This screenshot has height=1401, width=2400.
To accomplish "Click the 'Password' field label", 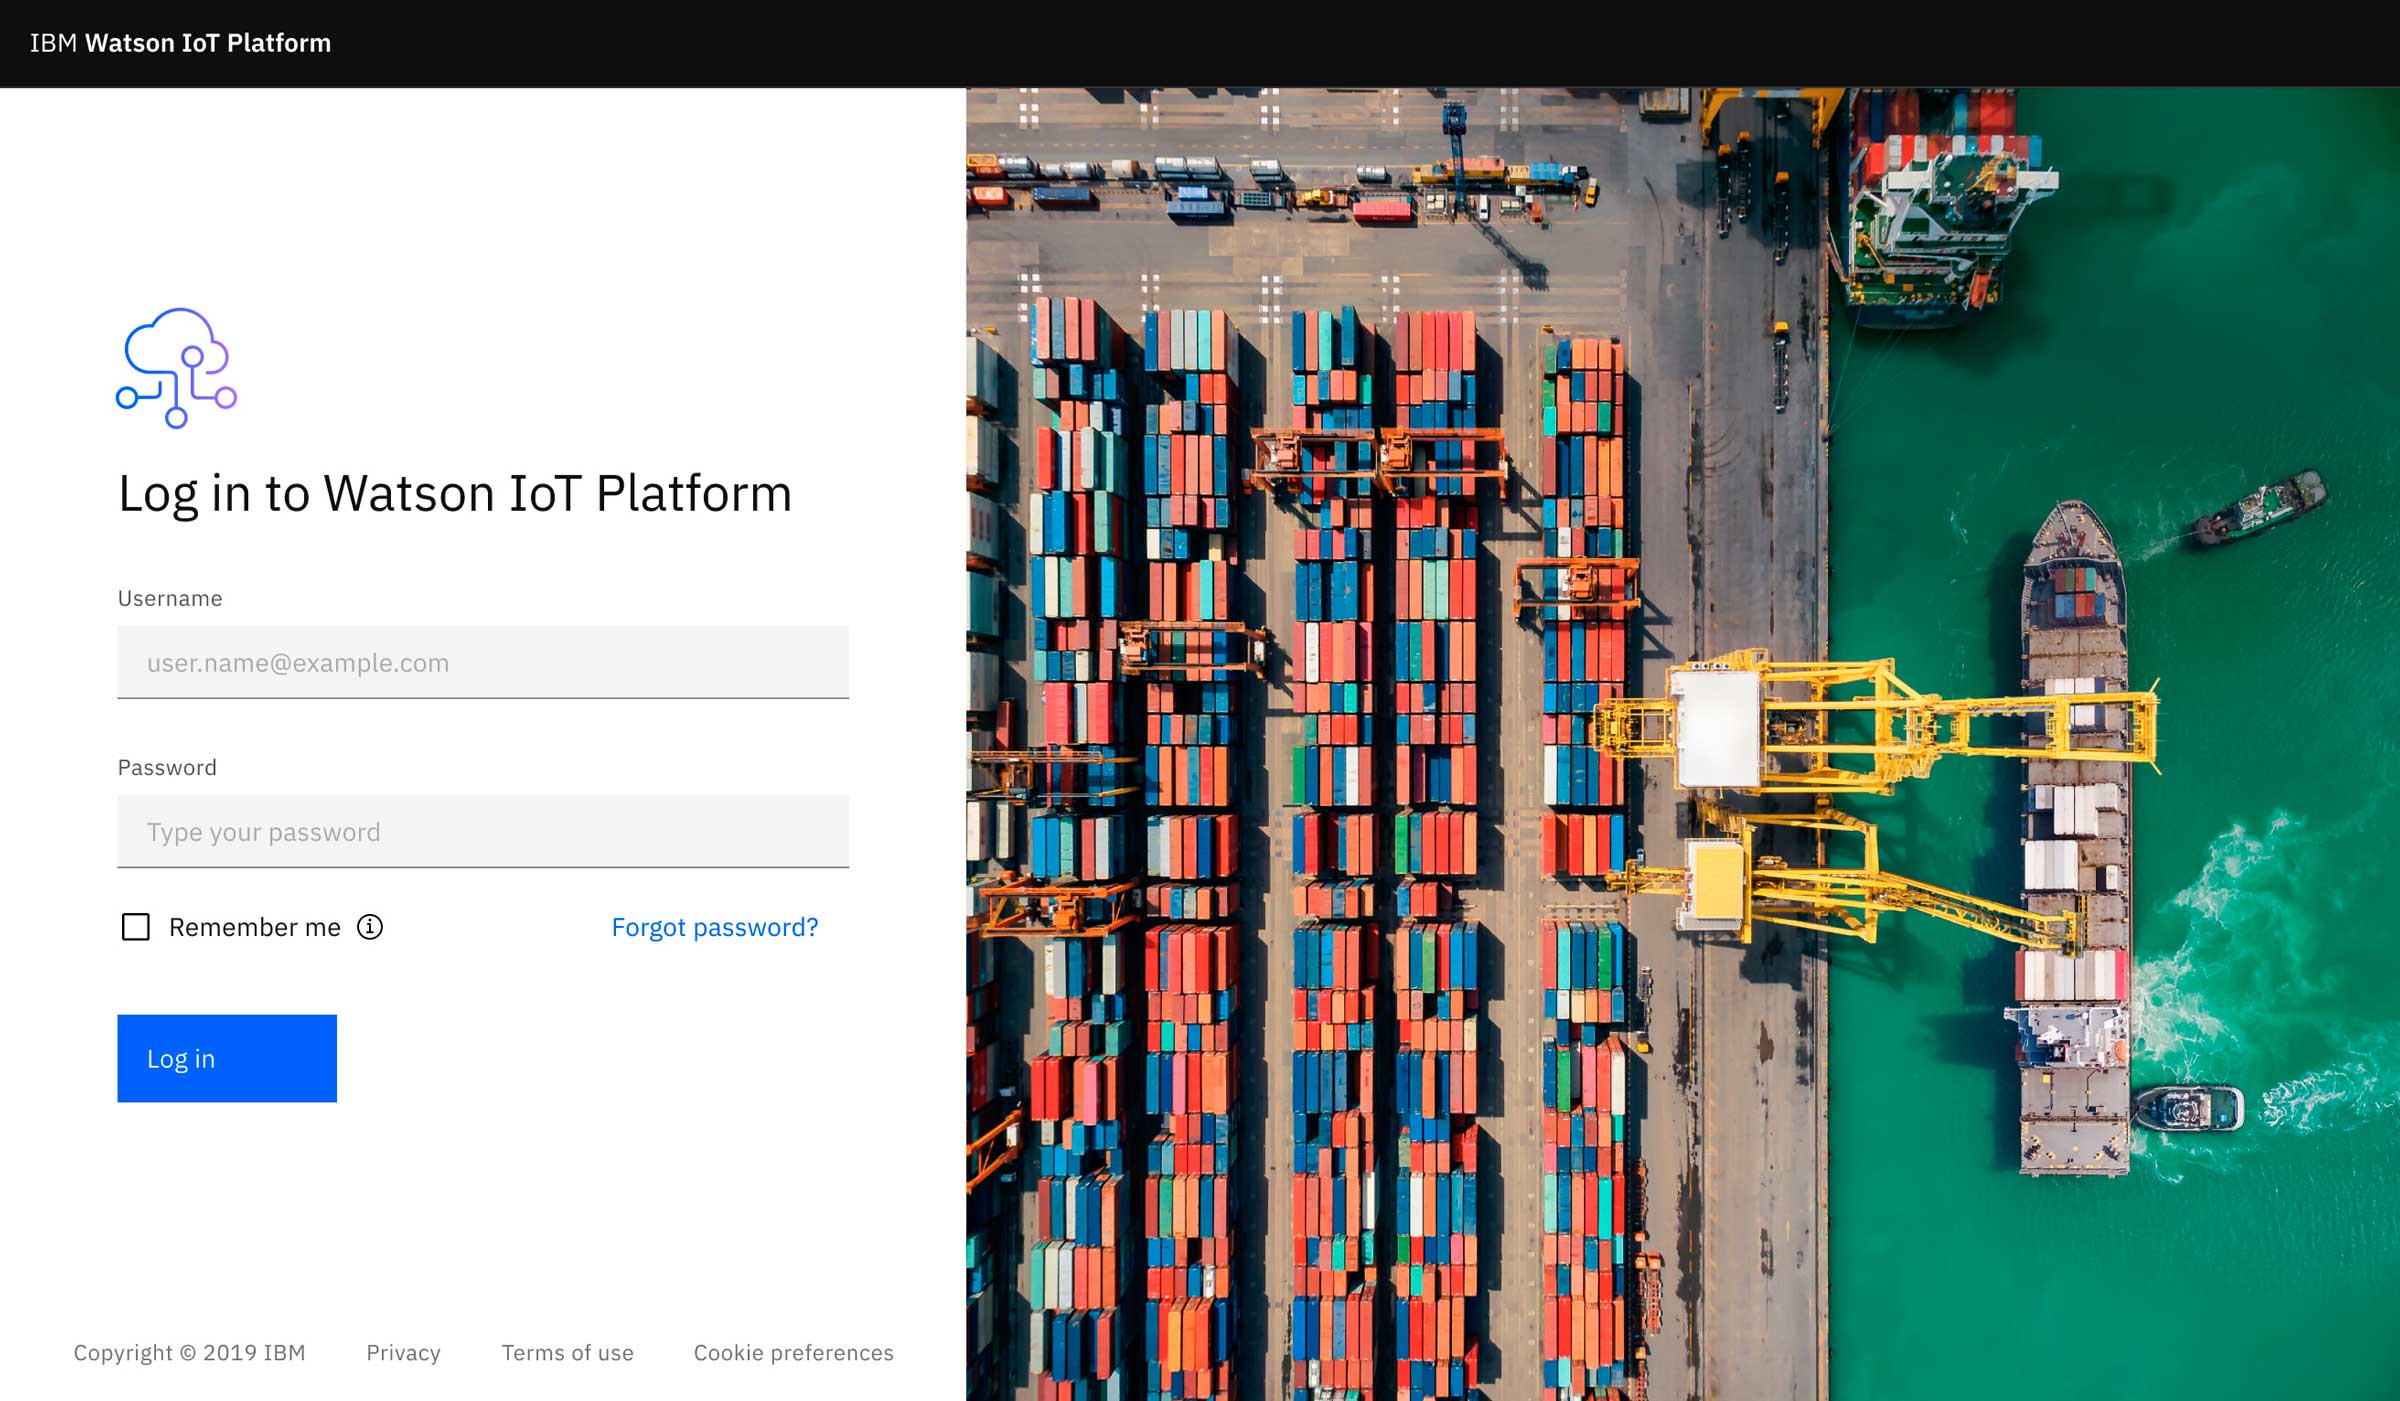I will (167, 767).
